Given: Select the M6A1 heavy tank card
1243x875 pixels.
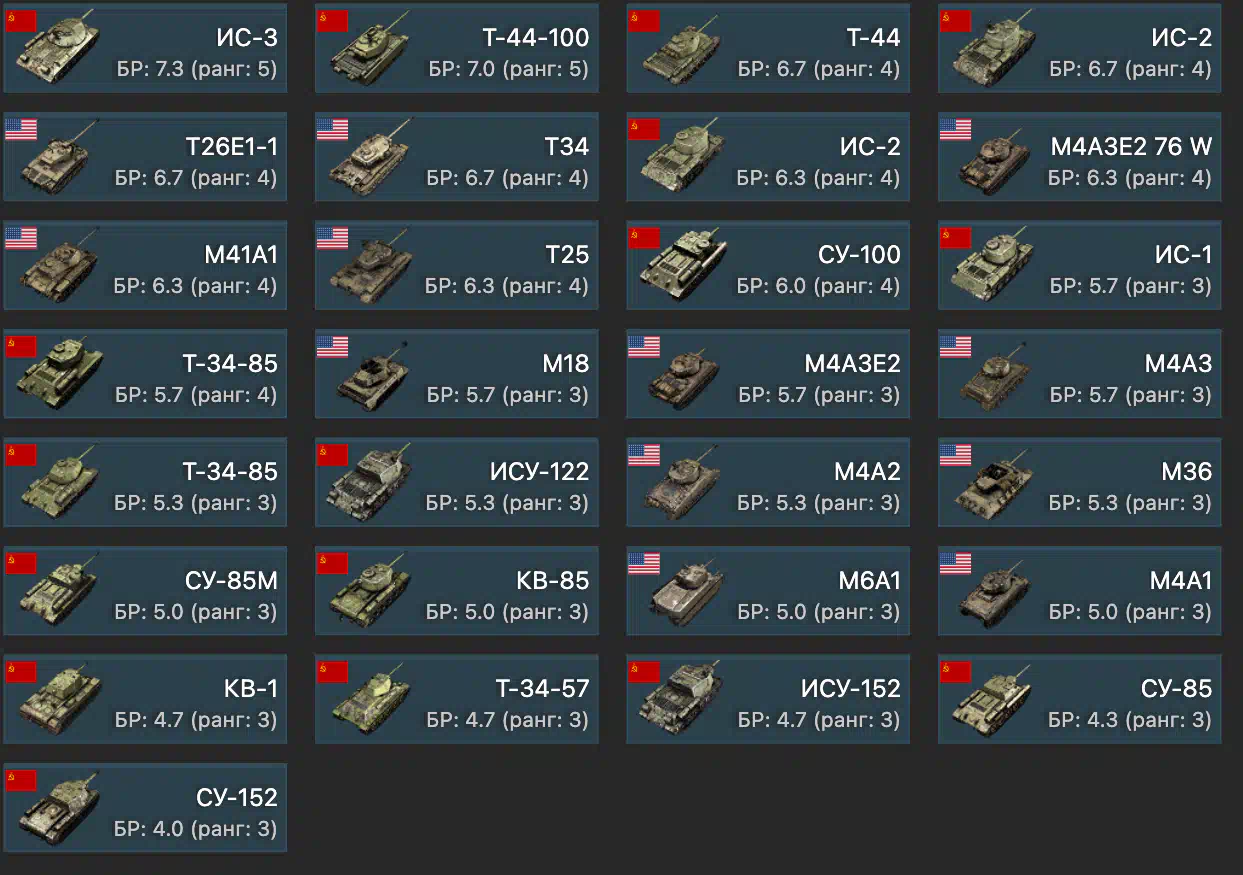Looking at the screenshot, I should [768, 590].
